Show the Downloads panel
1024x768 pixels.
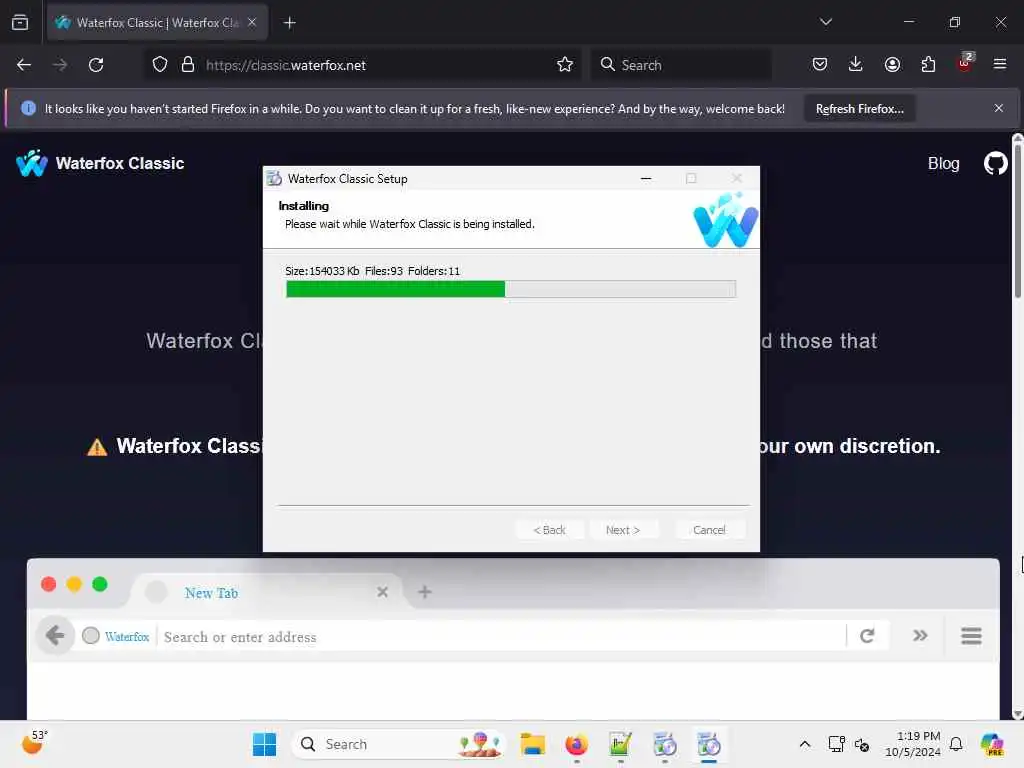(x=856, y=64)
